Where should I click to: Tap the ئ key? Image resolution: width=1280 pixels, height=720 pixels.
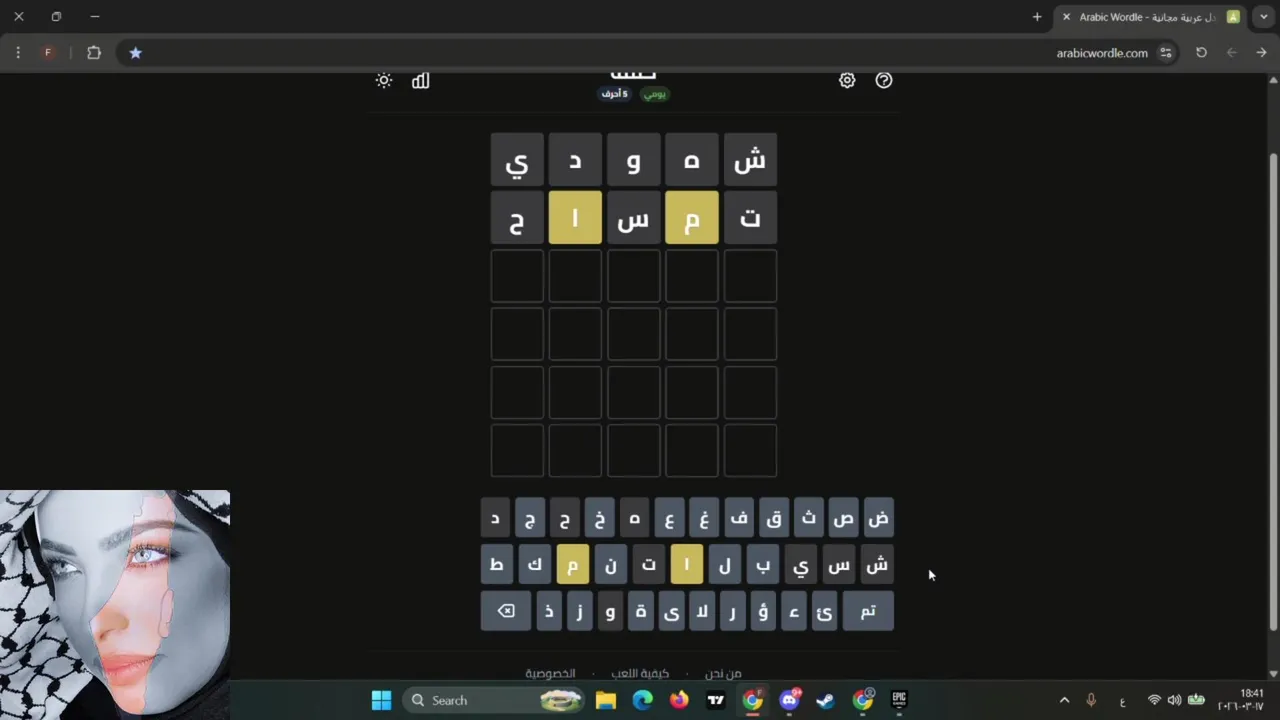[x=824, y=611]
